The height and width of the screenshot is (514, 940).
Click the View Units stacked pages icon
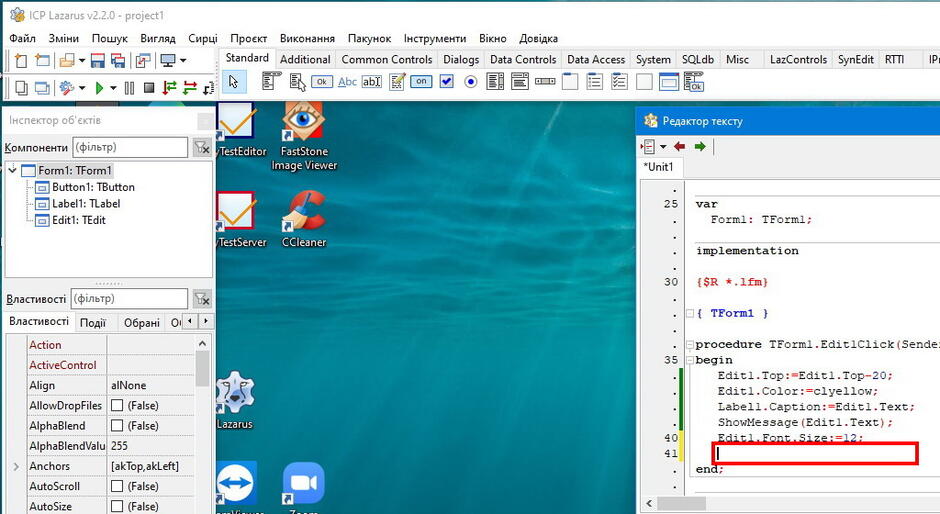click(21, 88)
